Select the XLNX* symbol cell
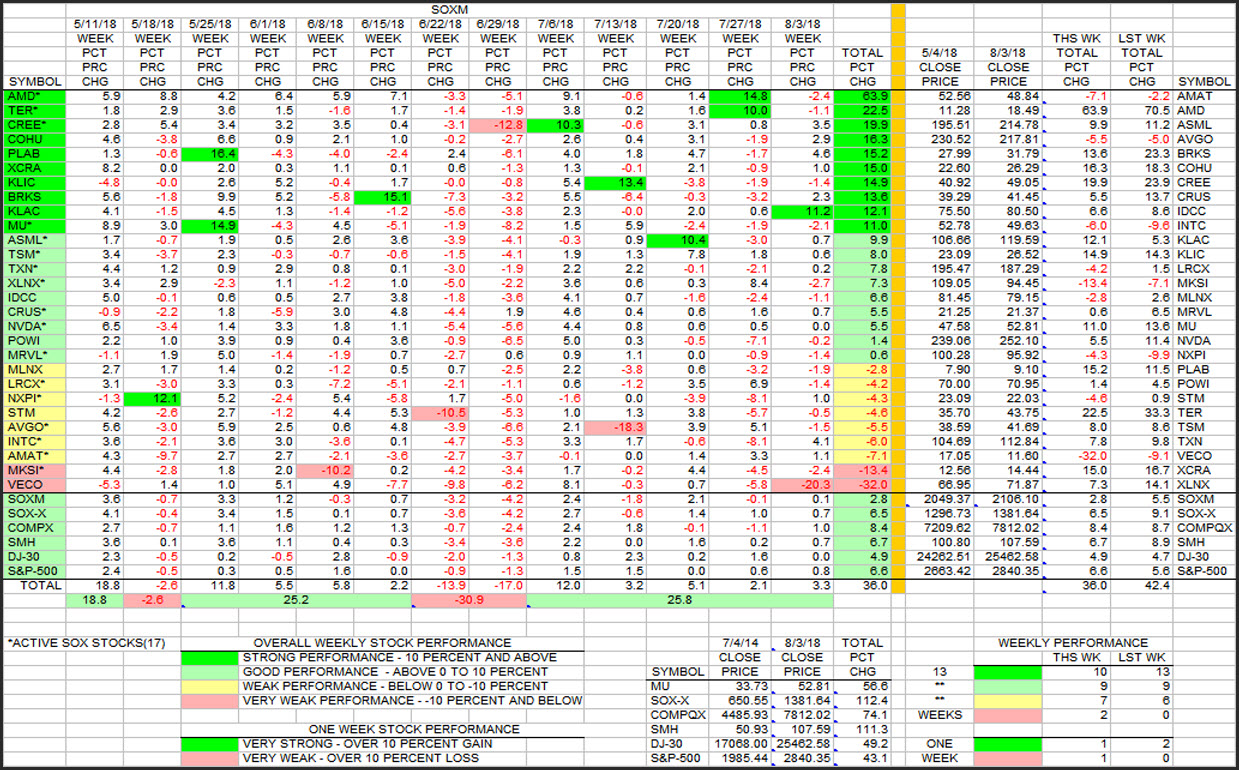The width and height of the screenshot is (1239, 770). pos(34,284)
